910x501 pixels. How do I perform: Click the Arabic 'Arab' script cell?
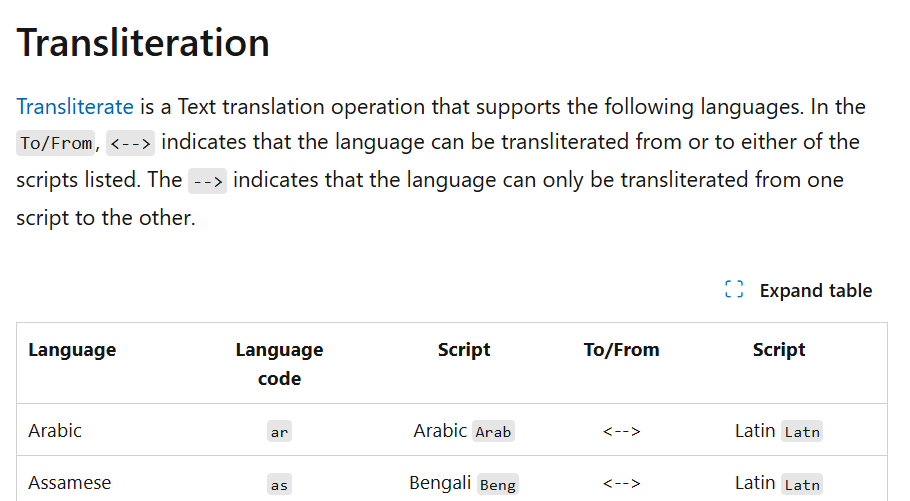coord(464,431)
